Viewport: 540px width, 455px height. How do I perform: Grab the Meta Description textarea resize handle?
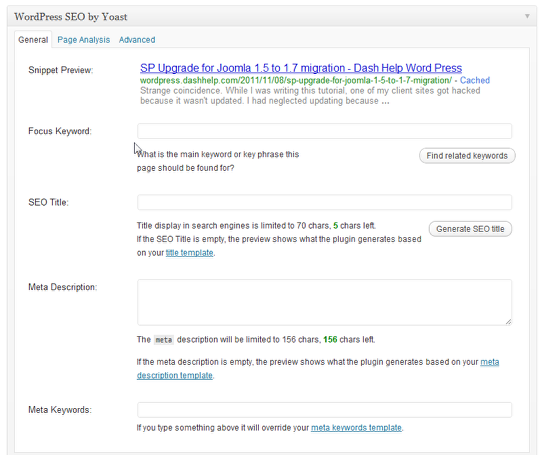point(509,322)
